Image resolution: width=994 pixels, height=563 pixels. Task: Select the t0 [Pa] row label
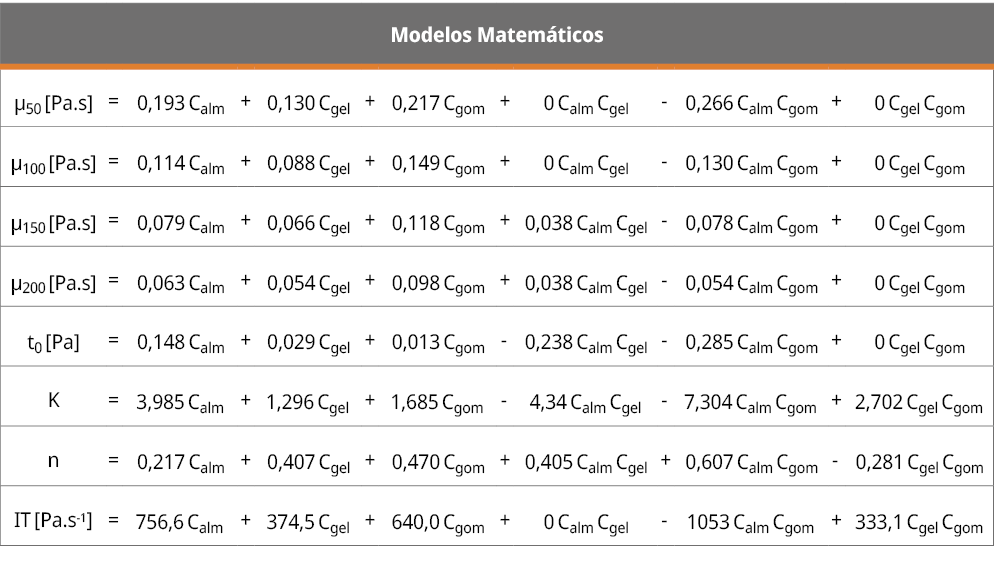pos(53,343)
